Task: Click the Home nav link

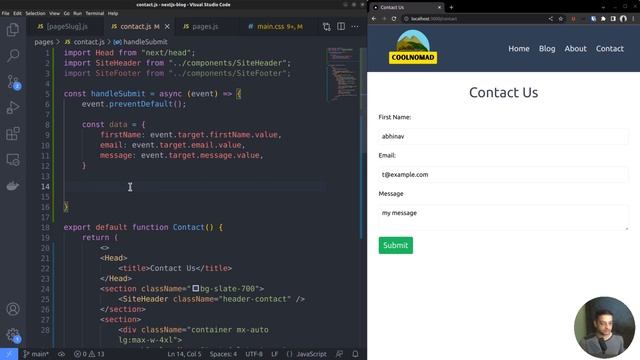Action: tap(519, 49)
